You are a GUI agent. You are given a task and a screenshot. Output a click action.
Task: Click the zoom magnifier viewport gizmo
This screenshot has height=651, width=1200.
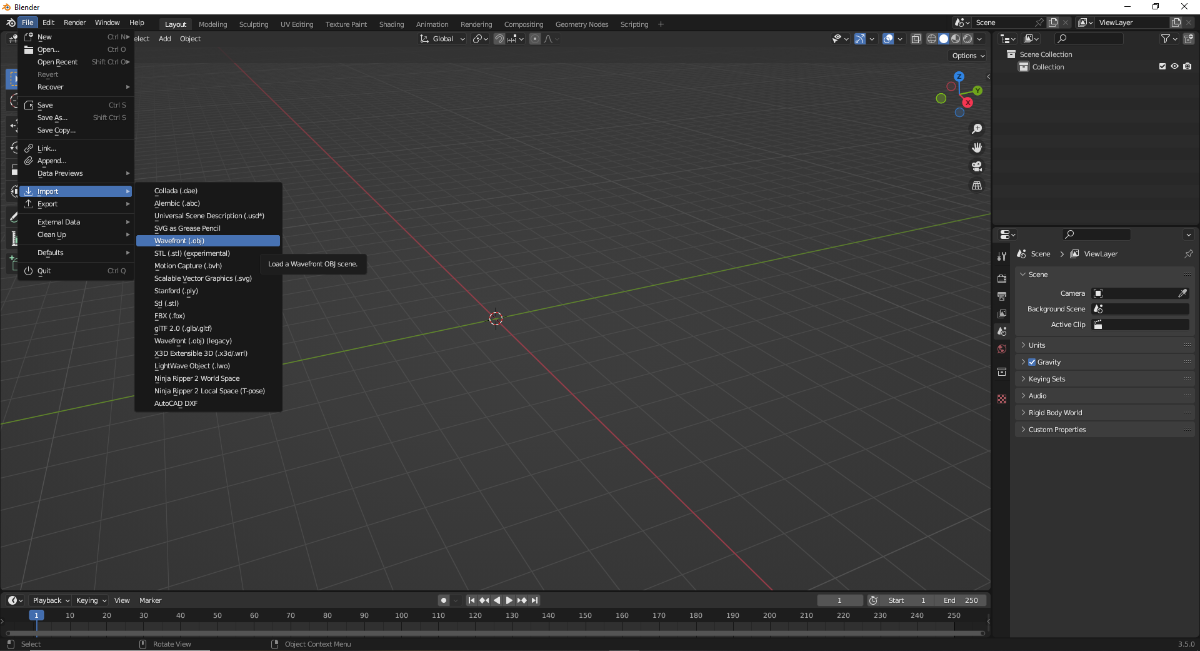coord(977,129)
